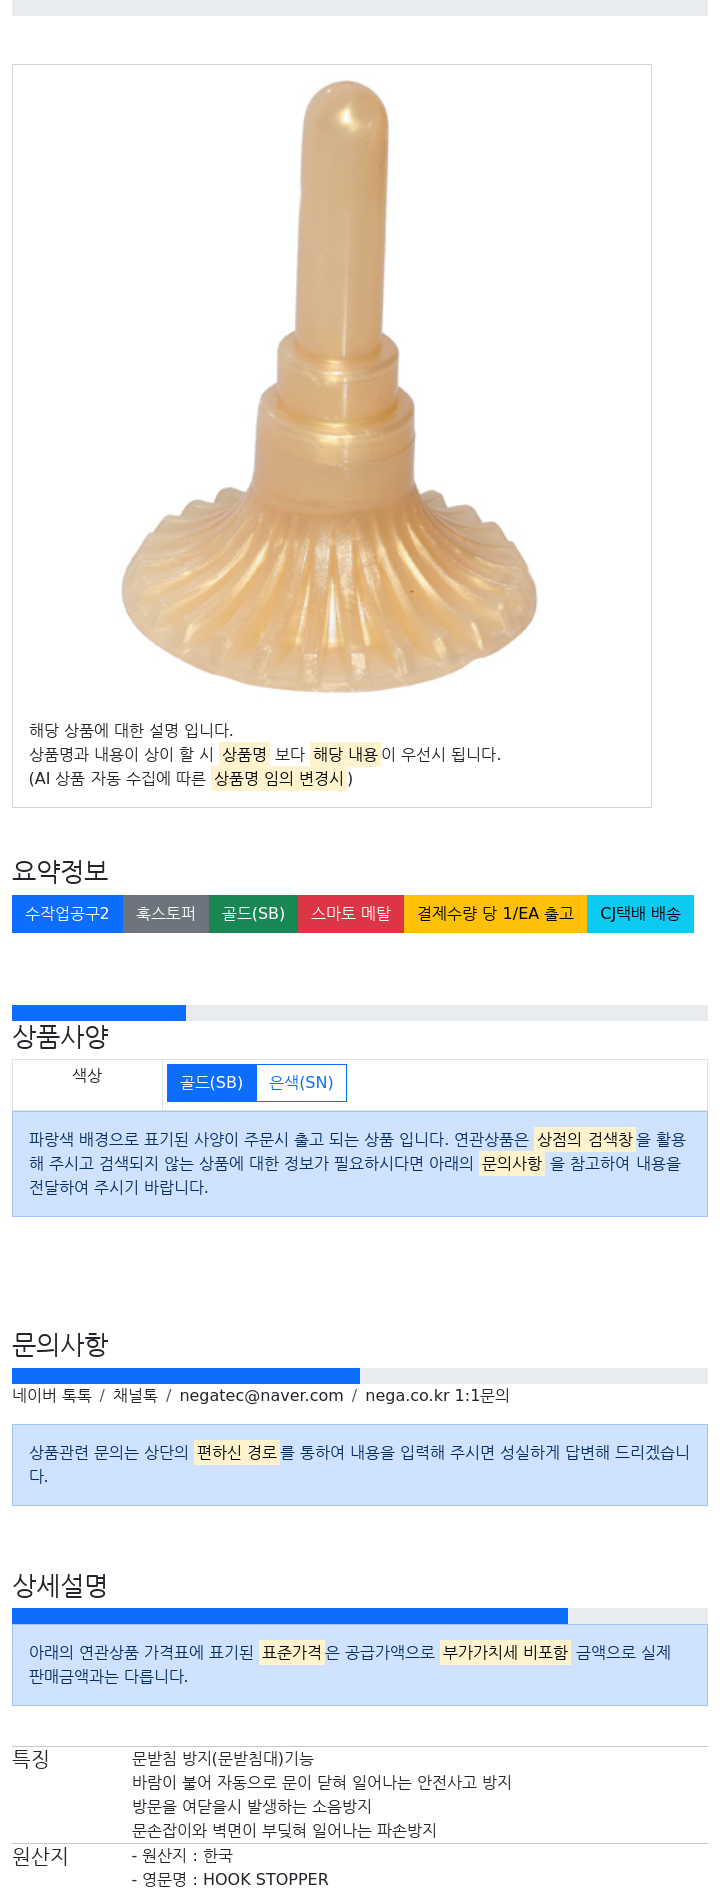Image resolution: width=720 pixels, height=1892 pixels.
Task: Select the 골드(SB) color option
Action: [x=212, y=1083]
